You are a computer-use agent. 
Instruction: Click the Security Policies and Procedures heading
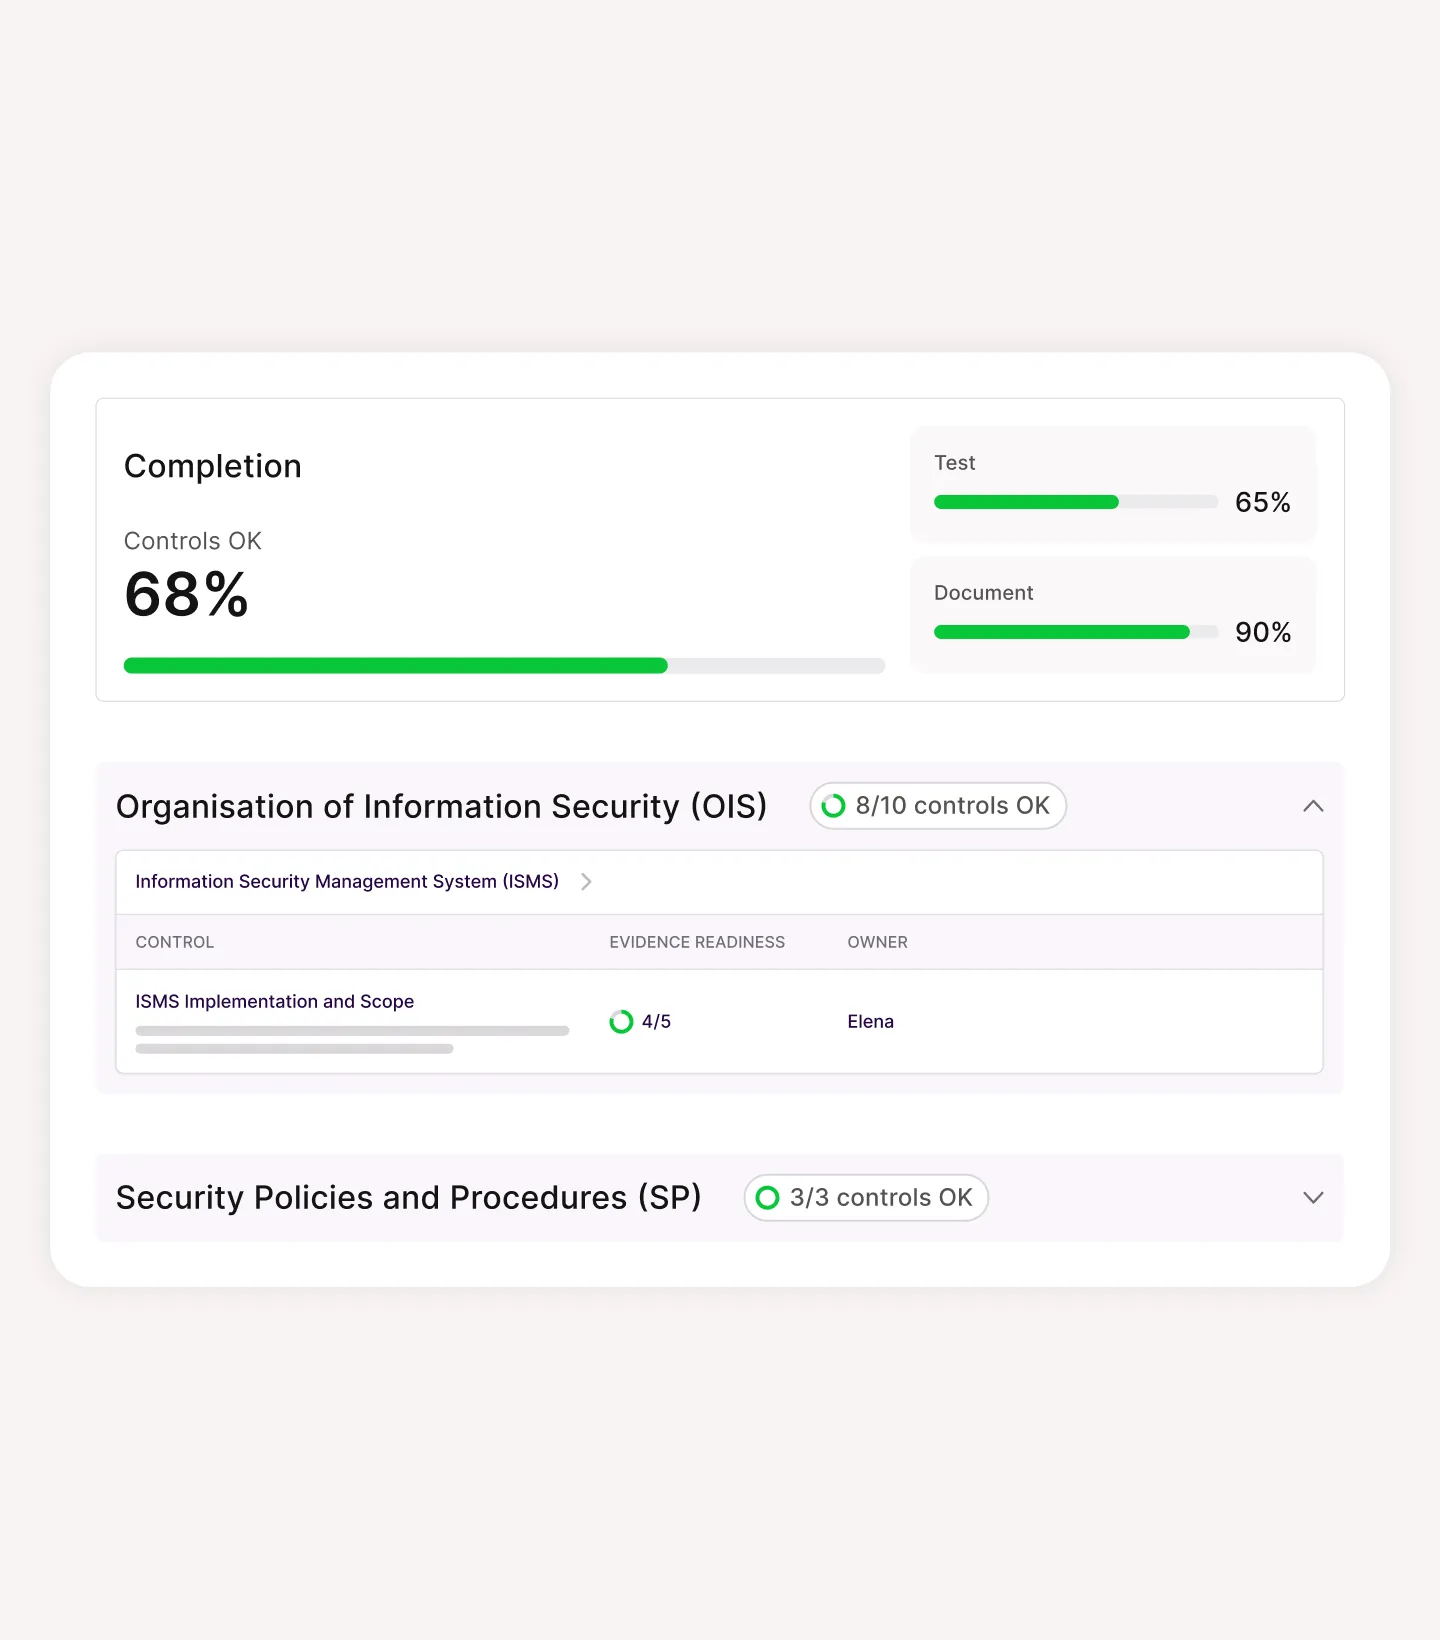click(409, 1197)
